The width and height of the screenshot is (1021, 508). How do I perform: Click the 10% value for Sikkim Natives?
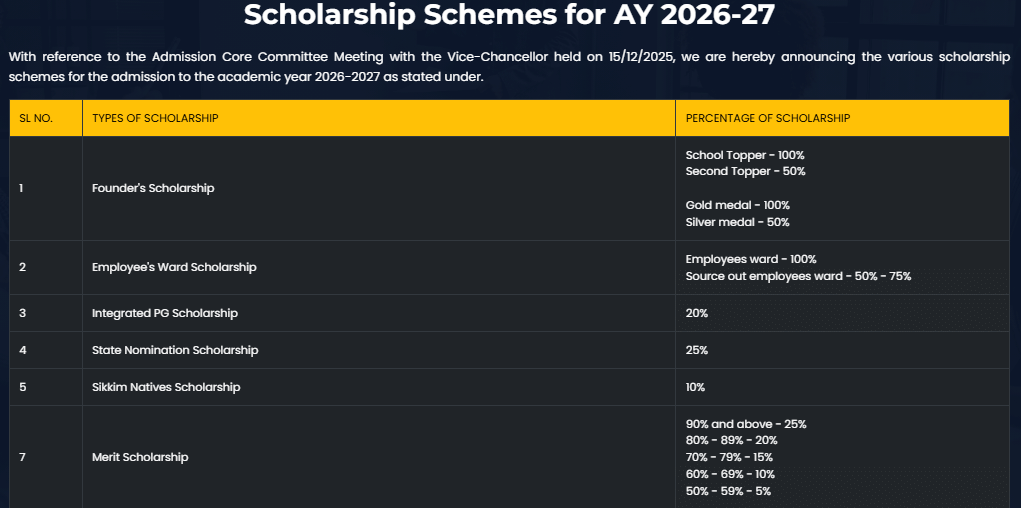coord(696,387)
